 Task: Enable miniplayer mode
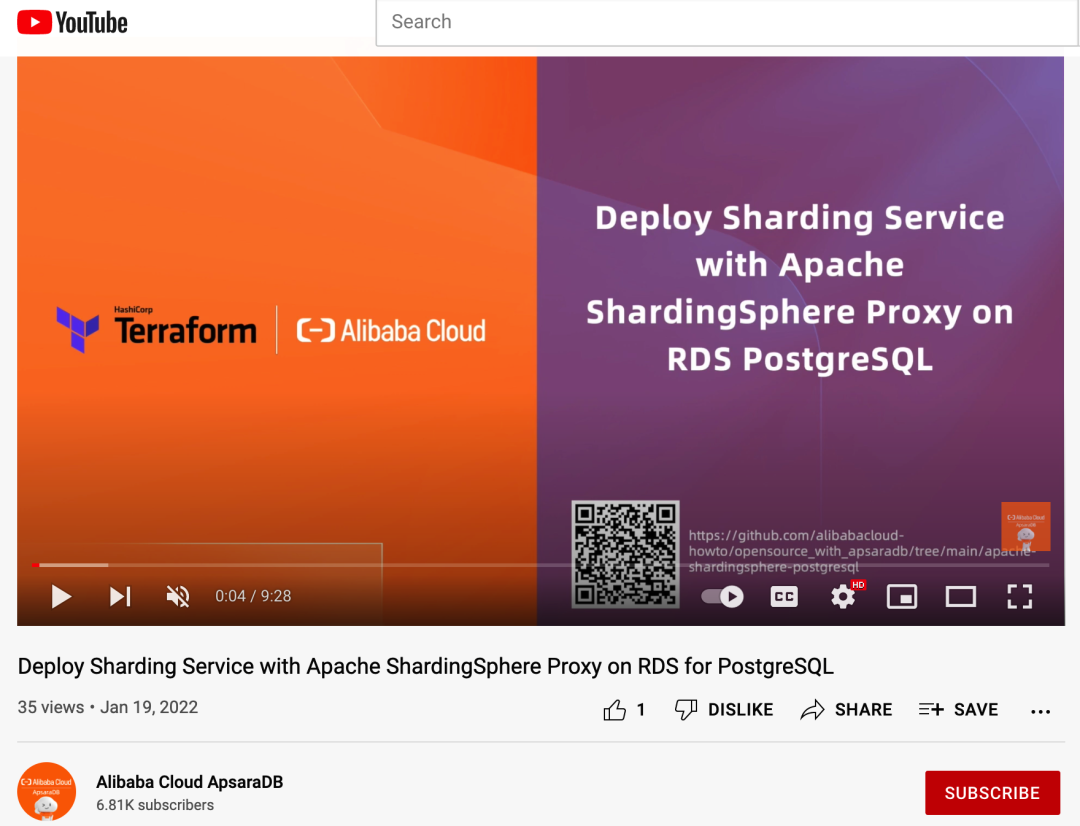[902, 597]
